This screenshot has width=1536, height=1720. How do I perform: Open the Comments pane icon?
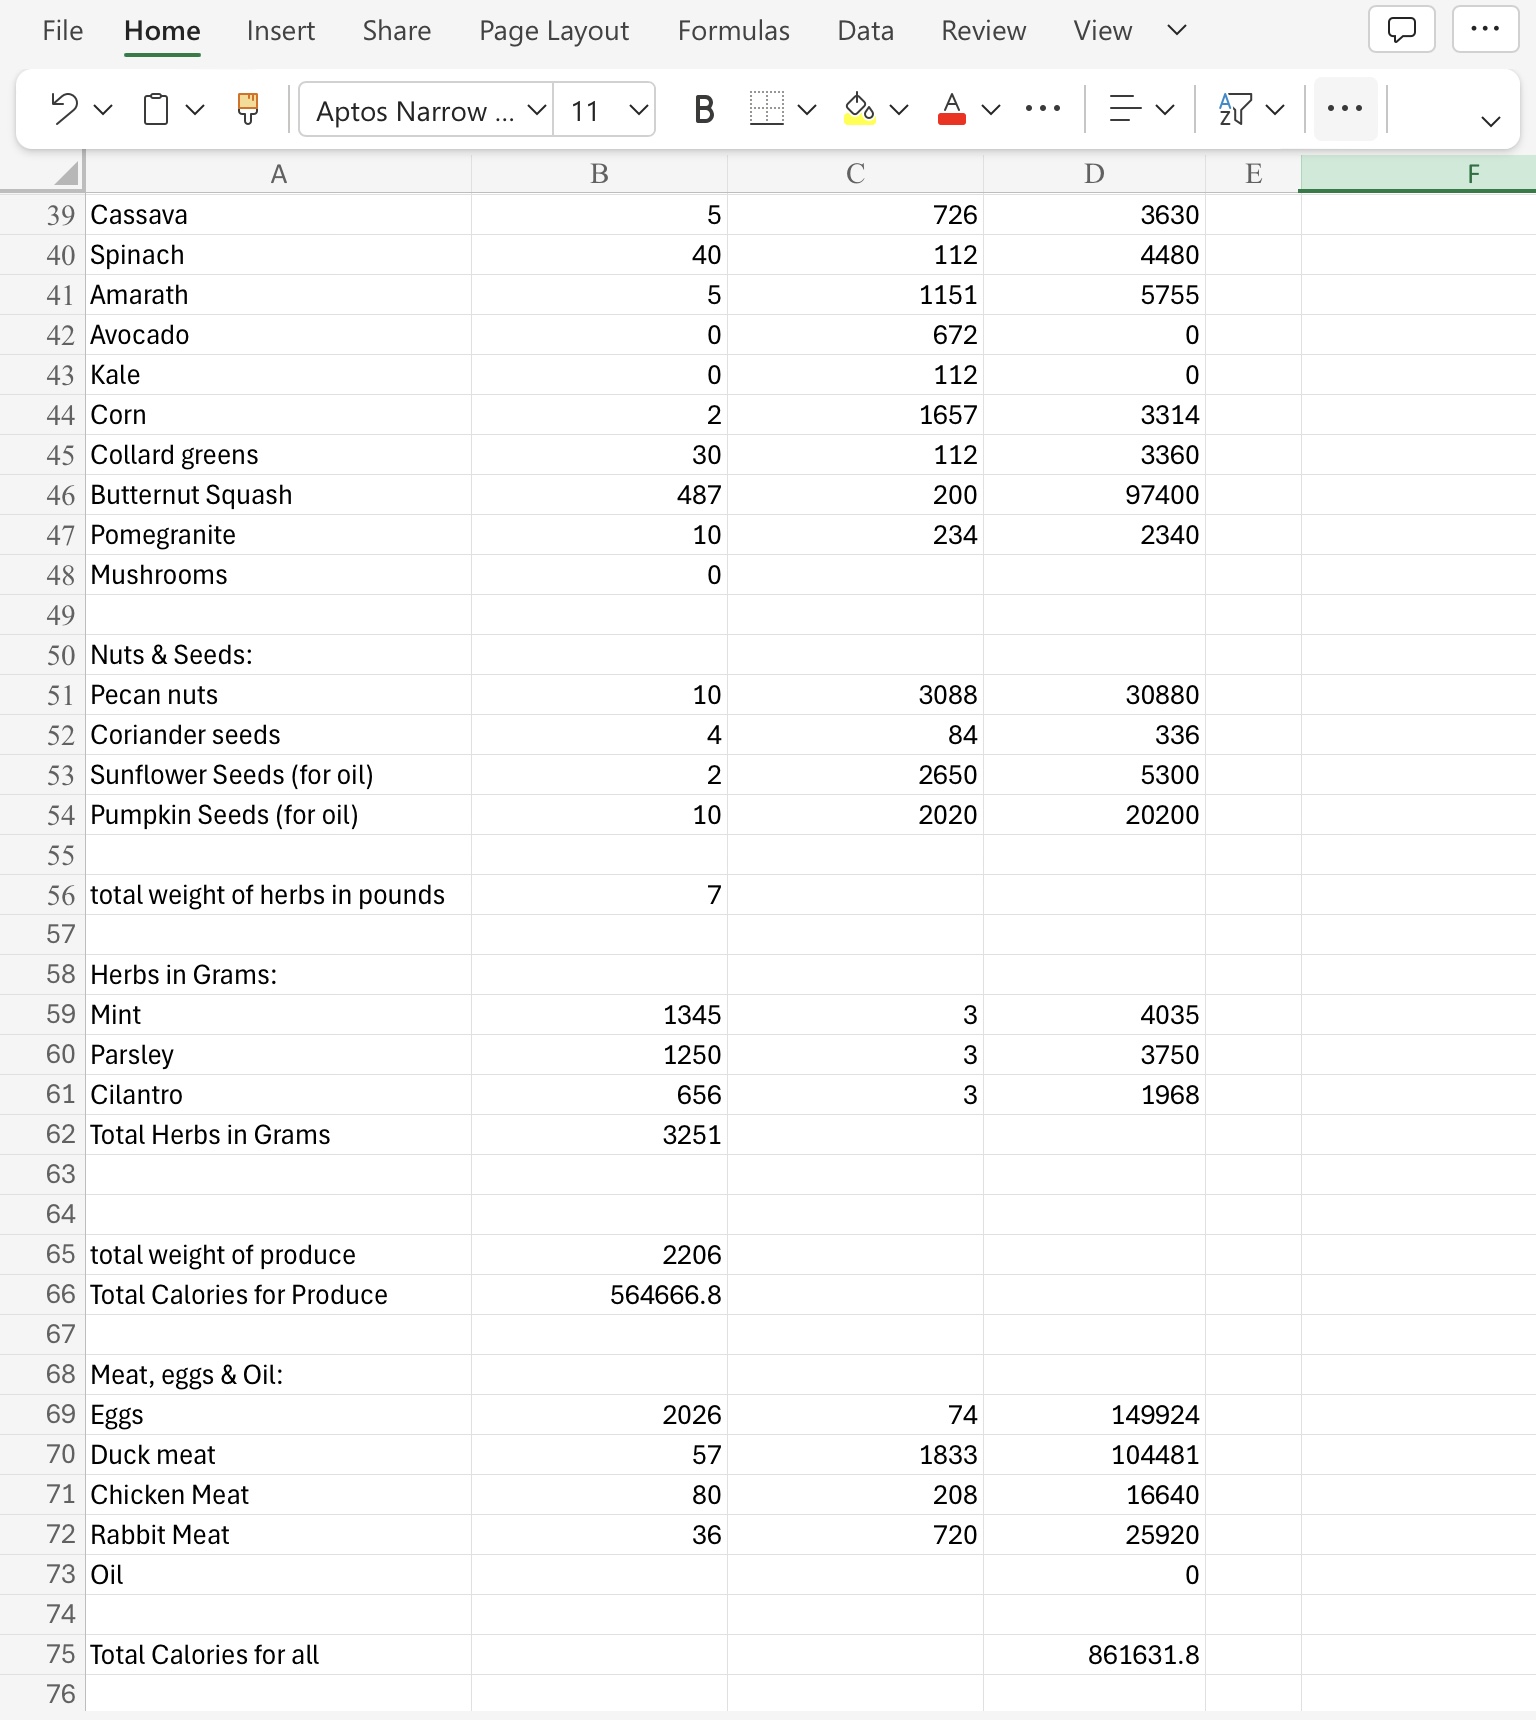coord(1401,30)
